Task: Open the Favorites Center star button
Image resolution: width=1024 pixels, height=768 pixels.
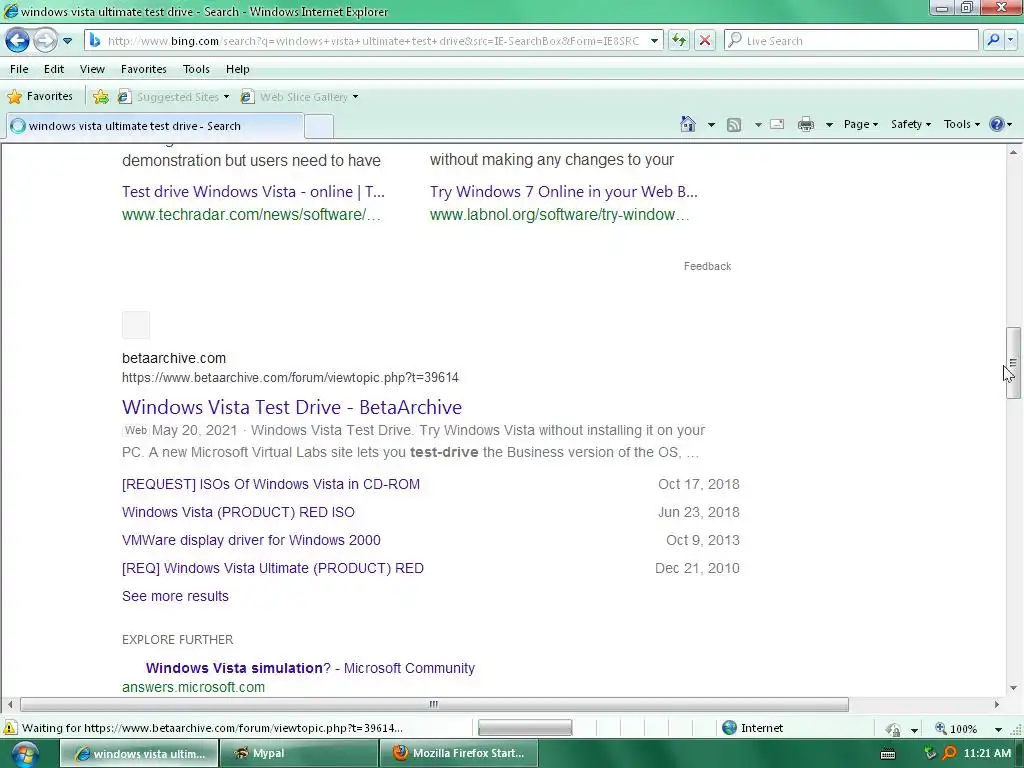Action: (x=40, y=97)
